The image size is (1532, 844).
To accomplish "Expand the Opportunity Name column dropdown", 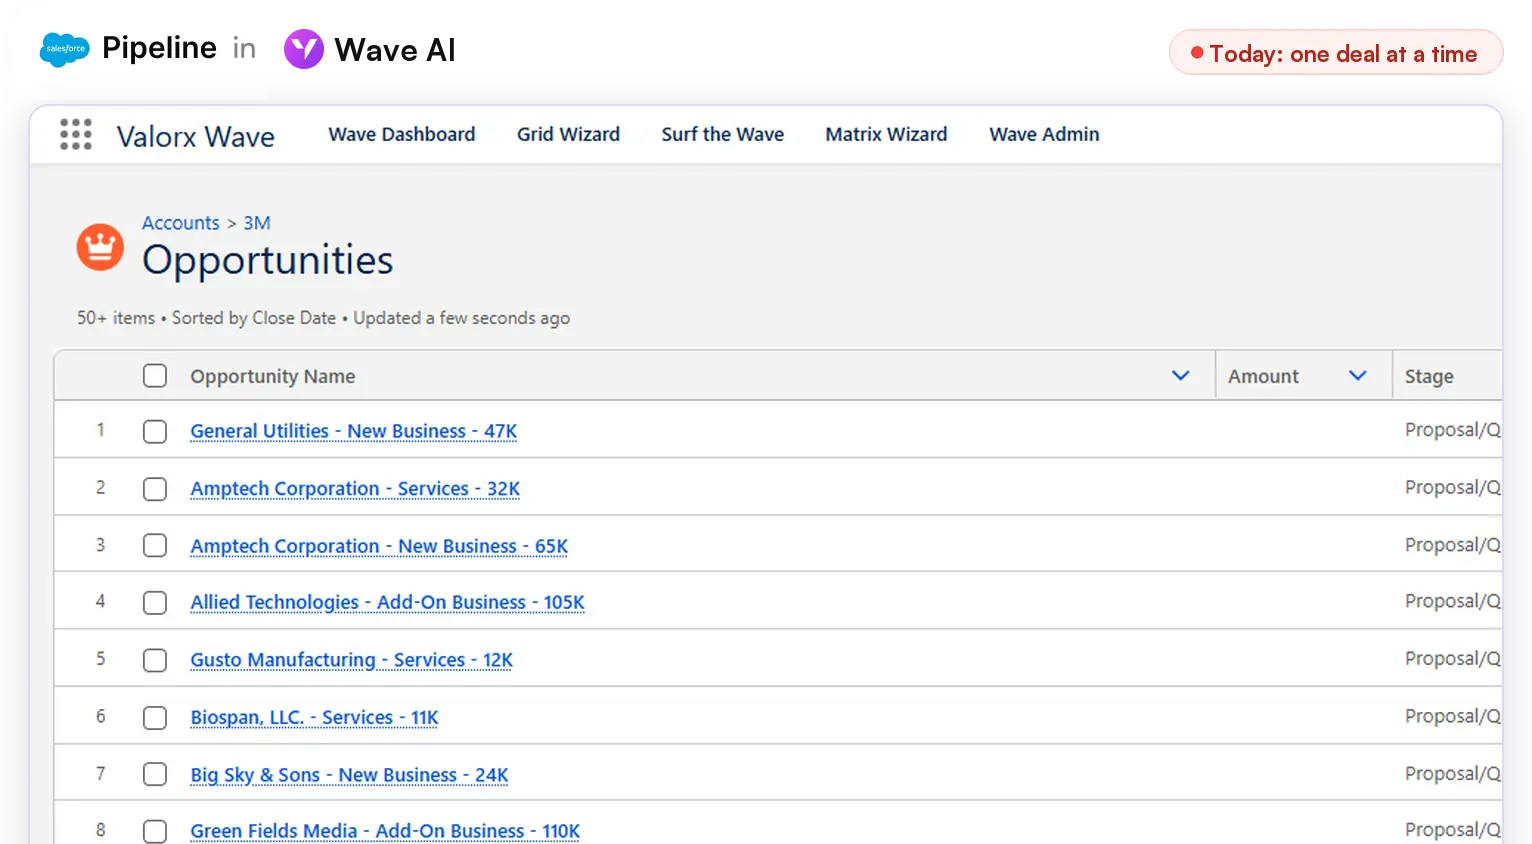I will point(1181,376).
